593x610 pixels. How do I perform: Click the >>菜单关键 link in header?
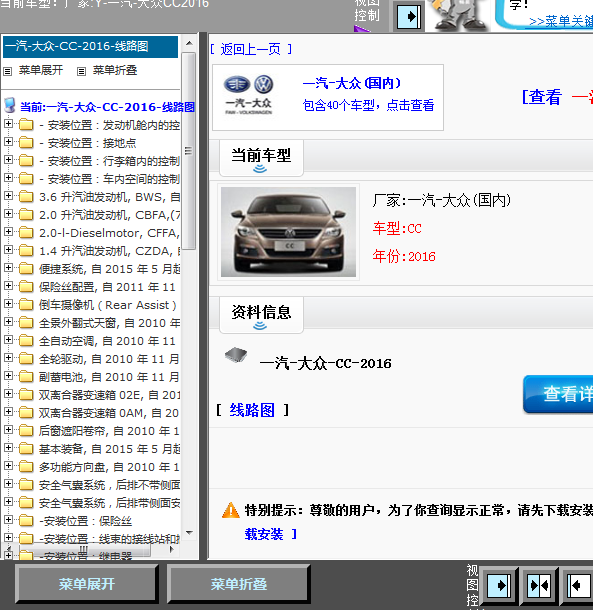point(561,21)
